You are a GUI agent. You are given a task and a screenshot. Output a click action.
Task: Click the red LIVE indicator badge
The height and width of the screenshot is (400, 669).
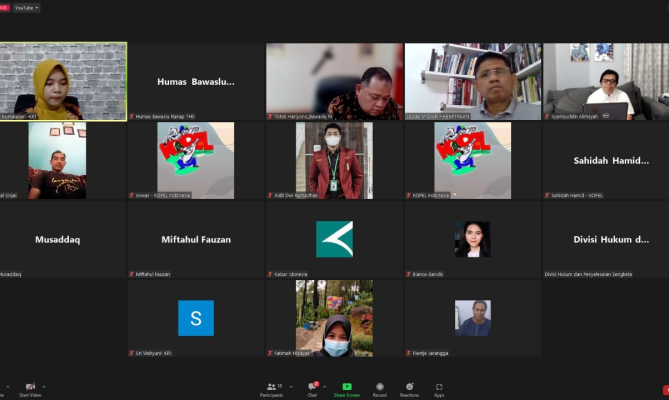point(3,7)
